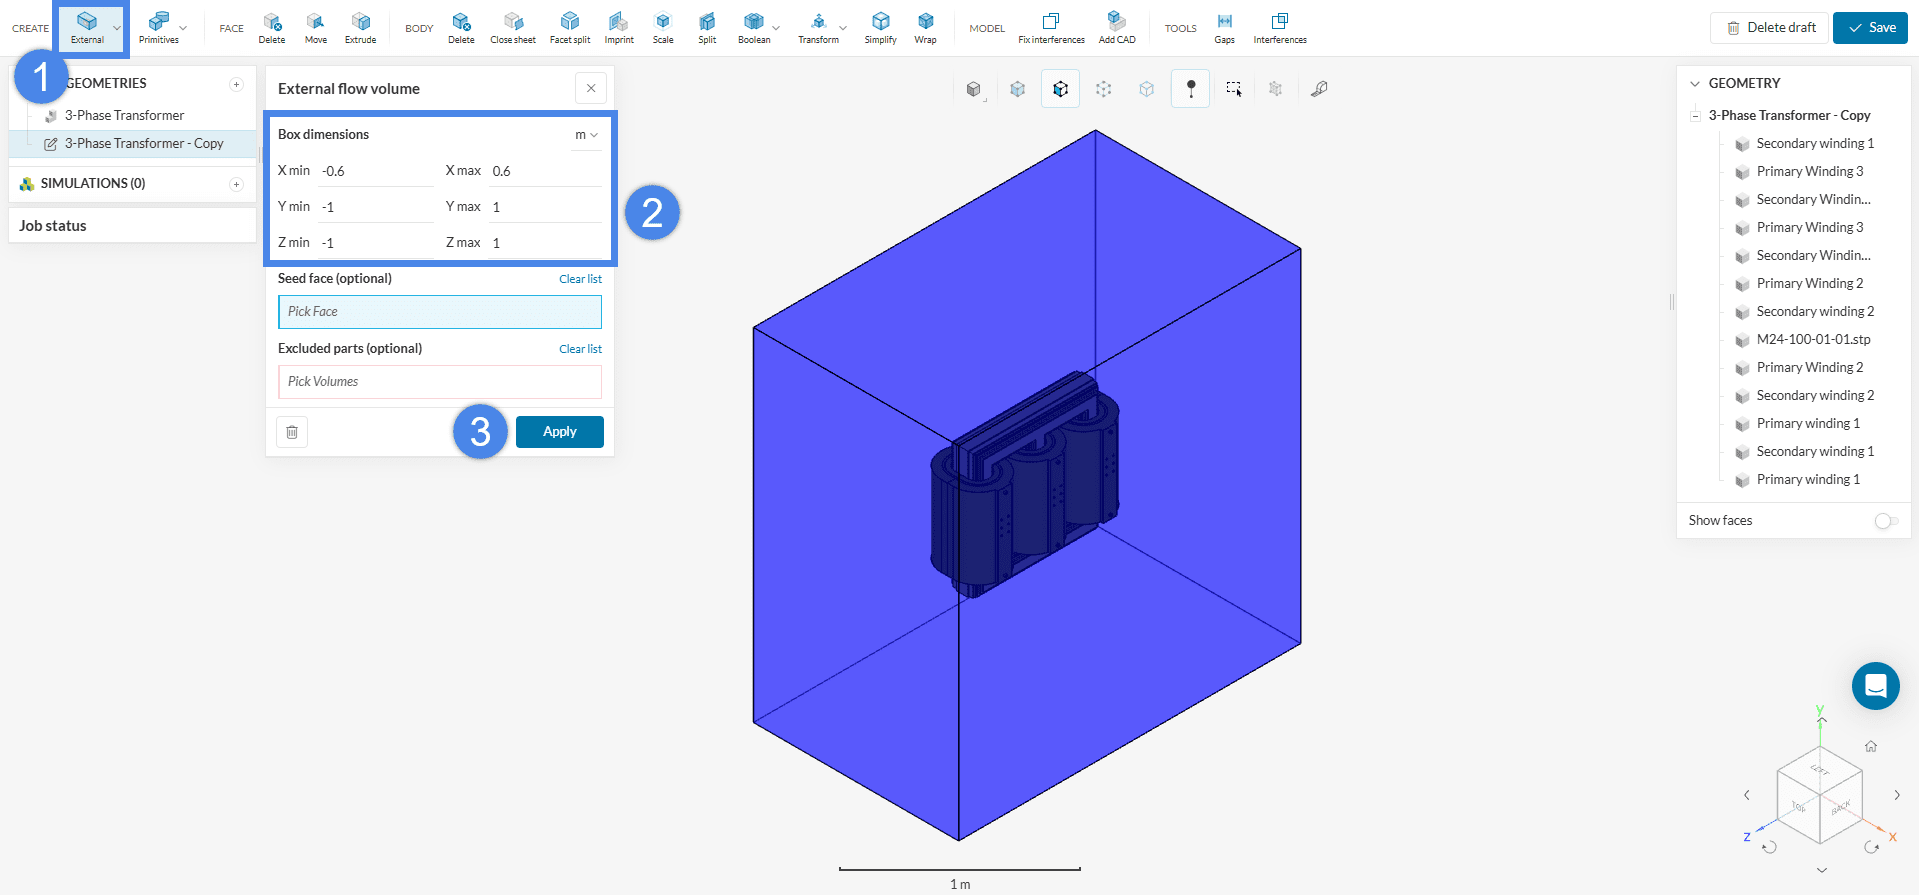
Task: Toggle the Show faces switch
Action: tap(1885, 521)
